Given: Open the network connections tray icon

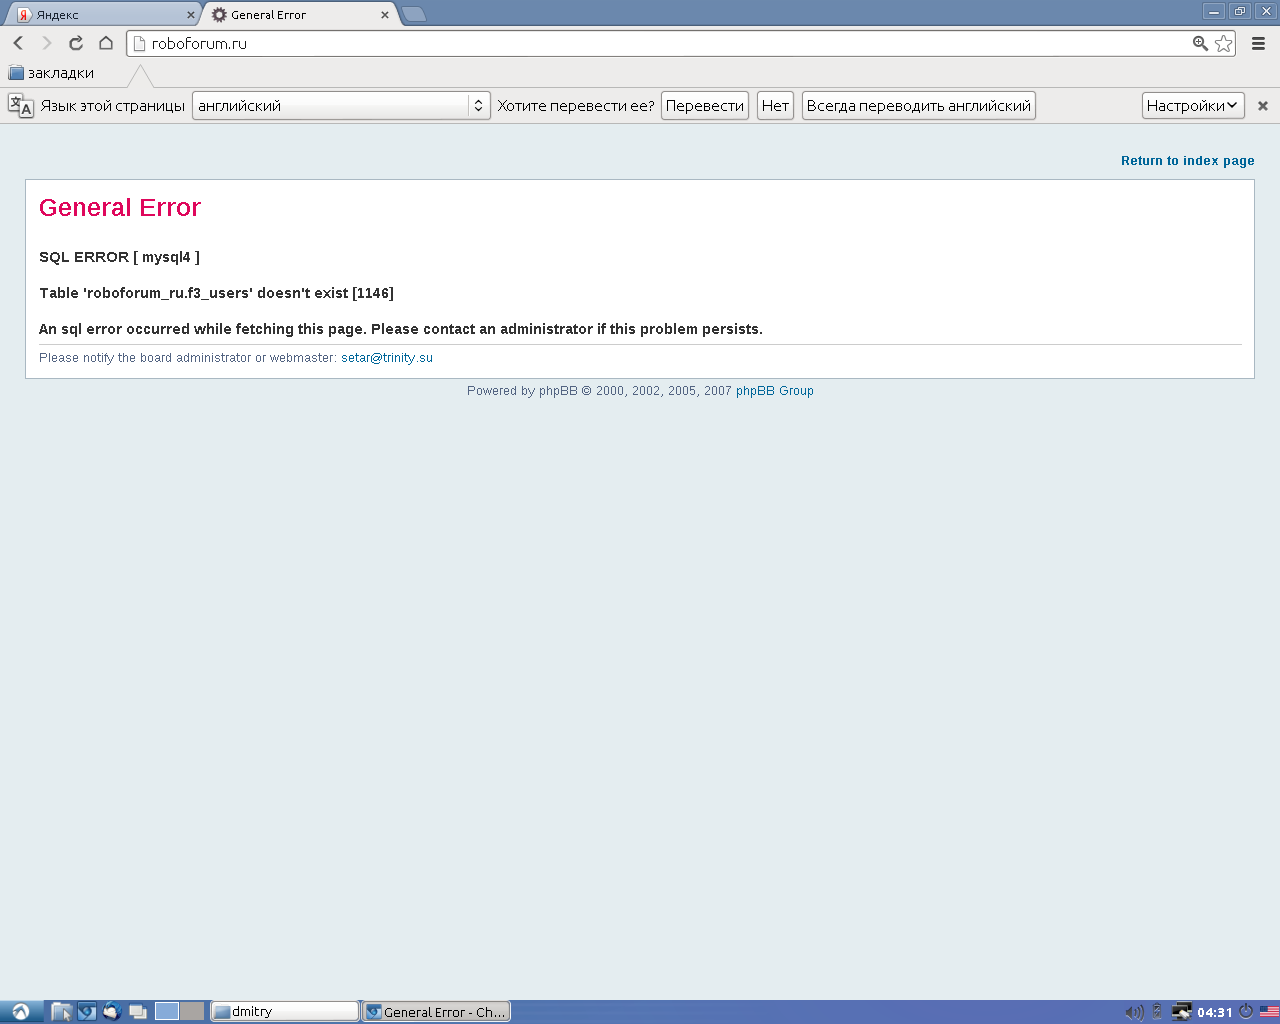Looking at the screenshot, I should 1182,1012.
